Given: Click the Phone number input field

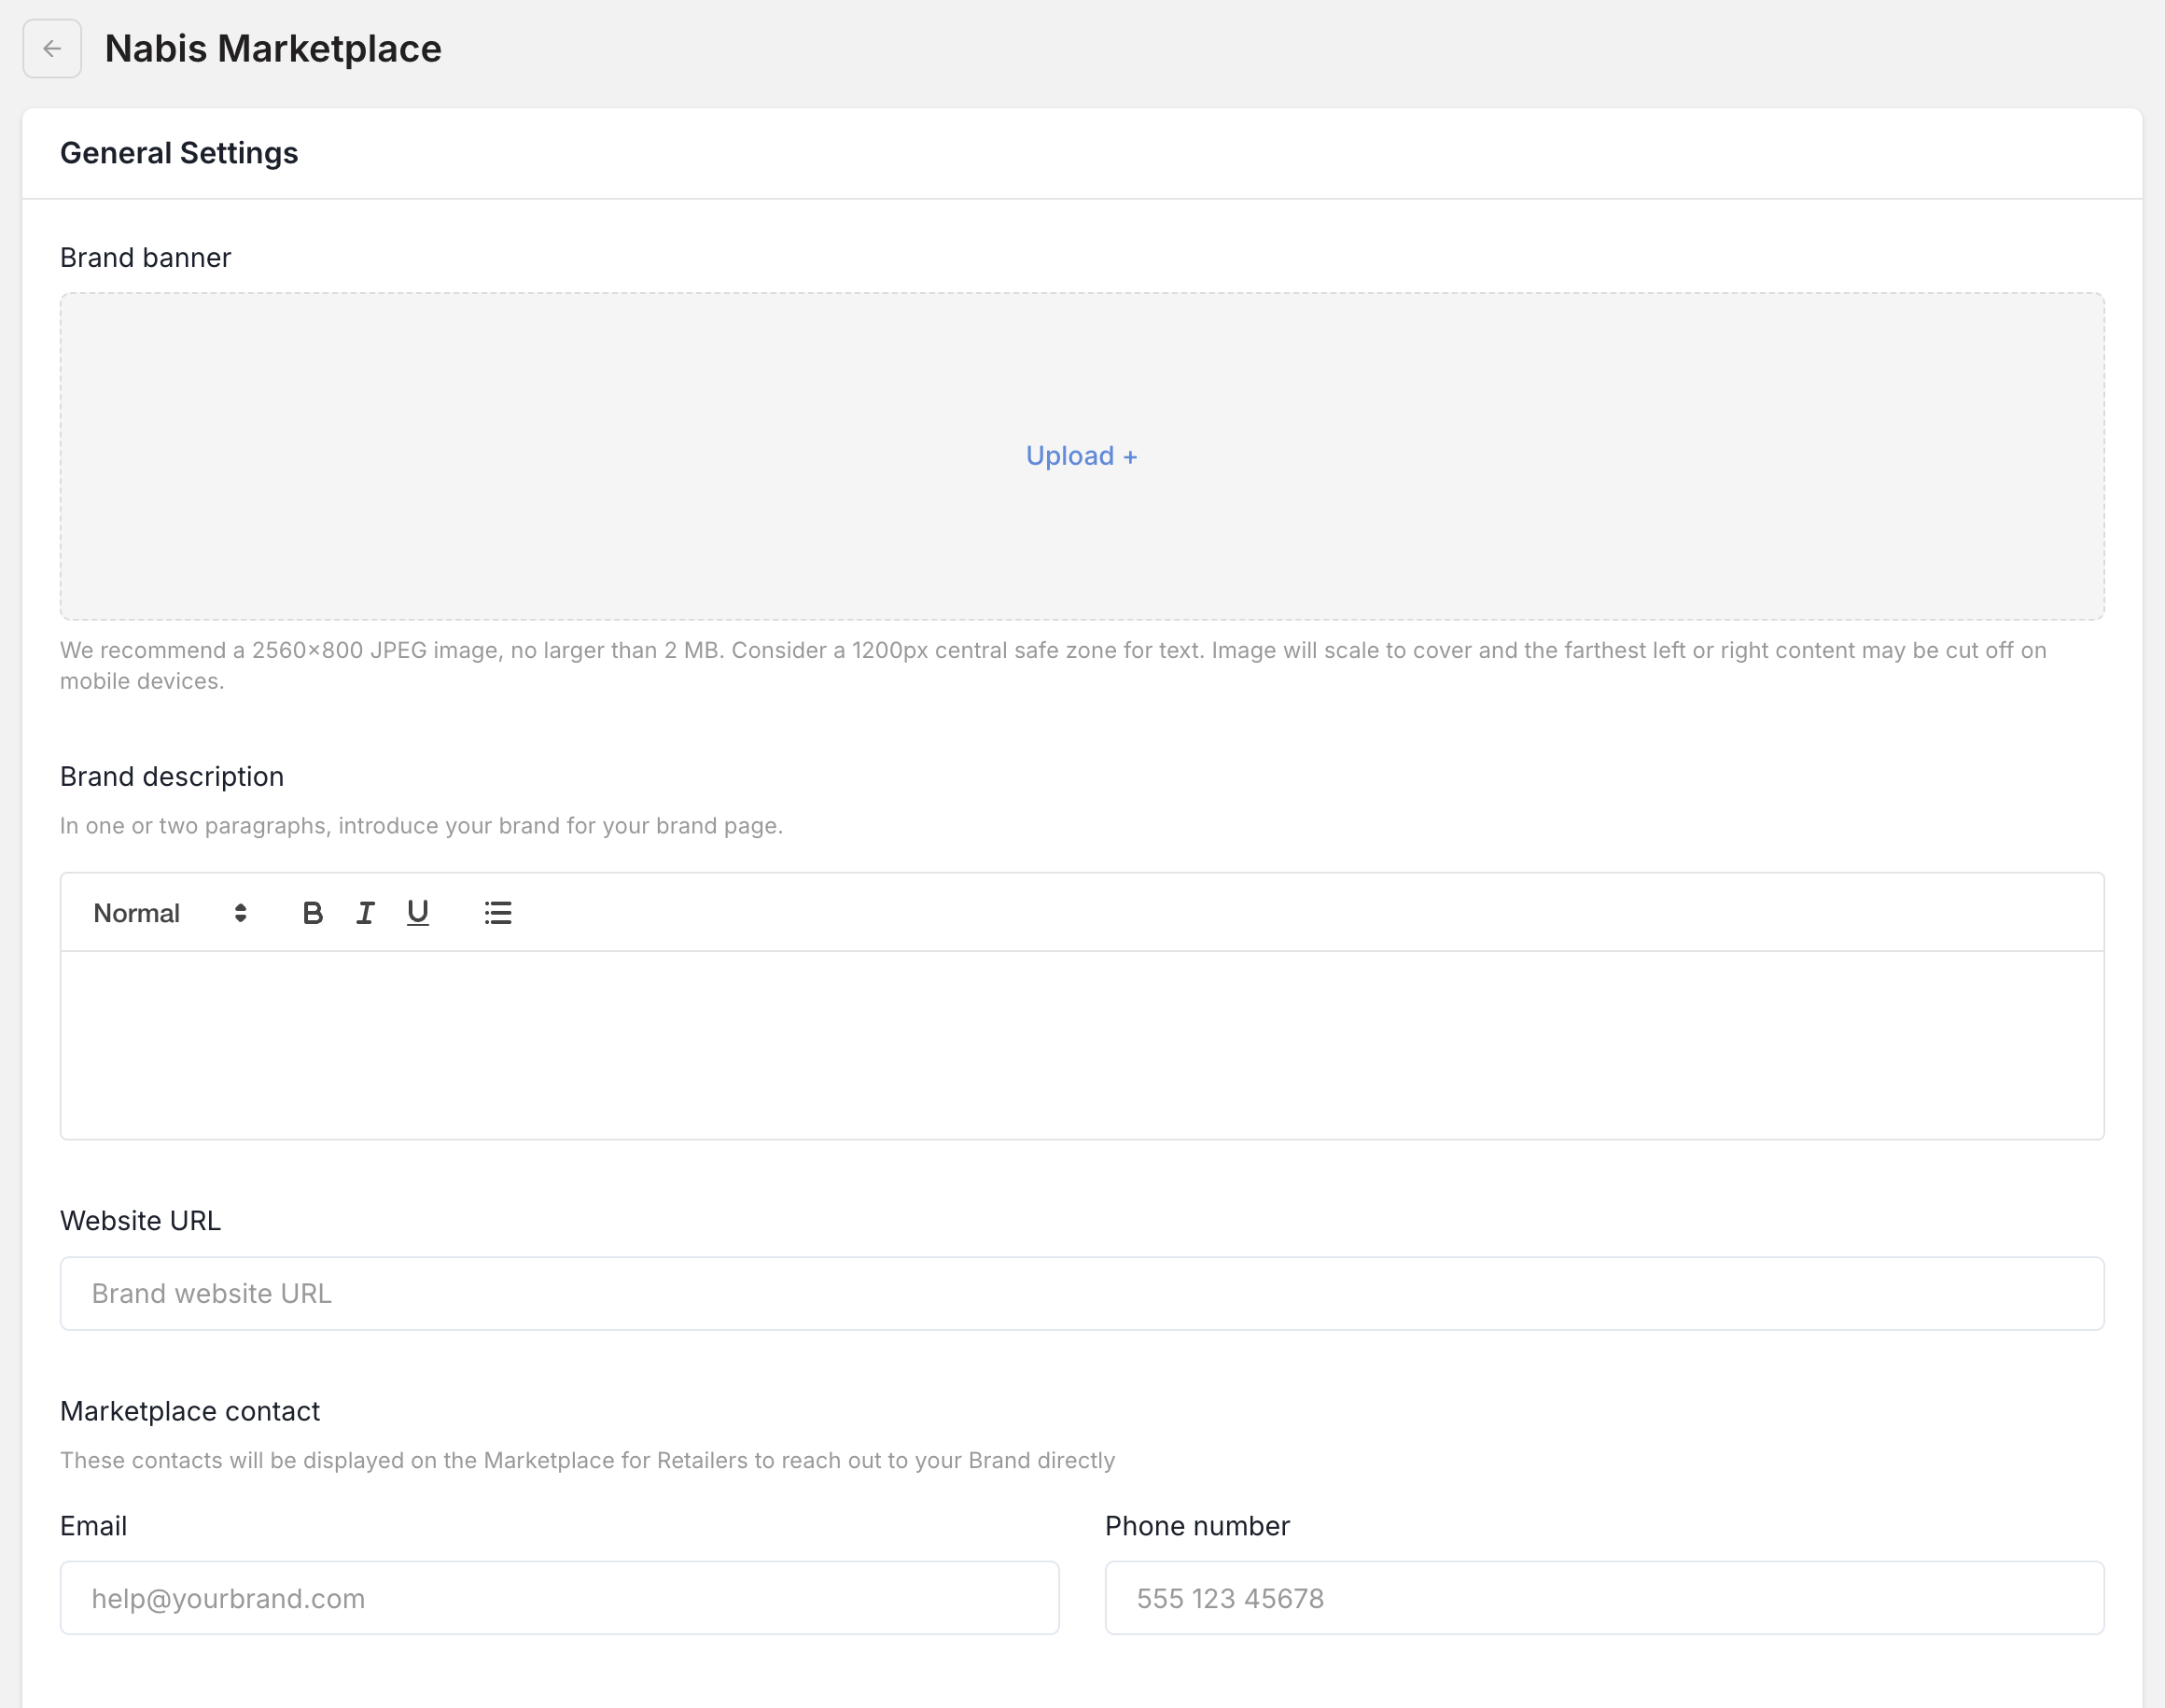Looking at the screenshot, I should tap(1604, 1598).
